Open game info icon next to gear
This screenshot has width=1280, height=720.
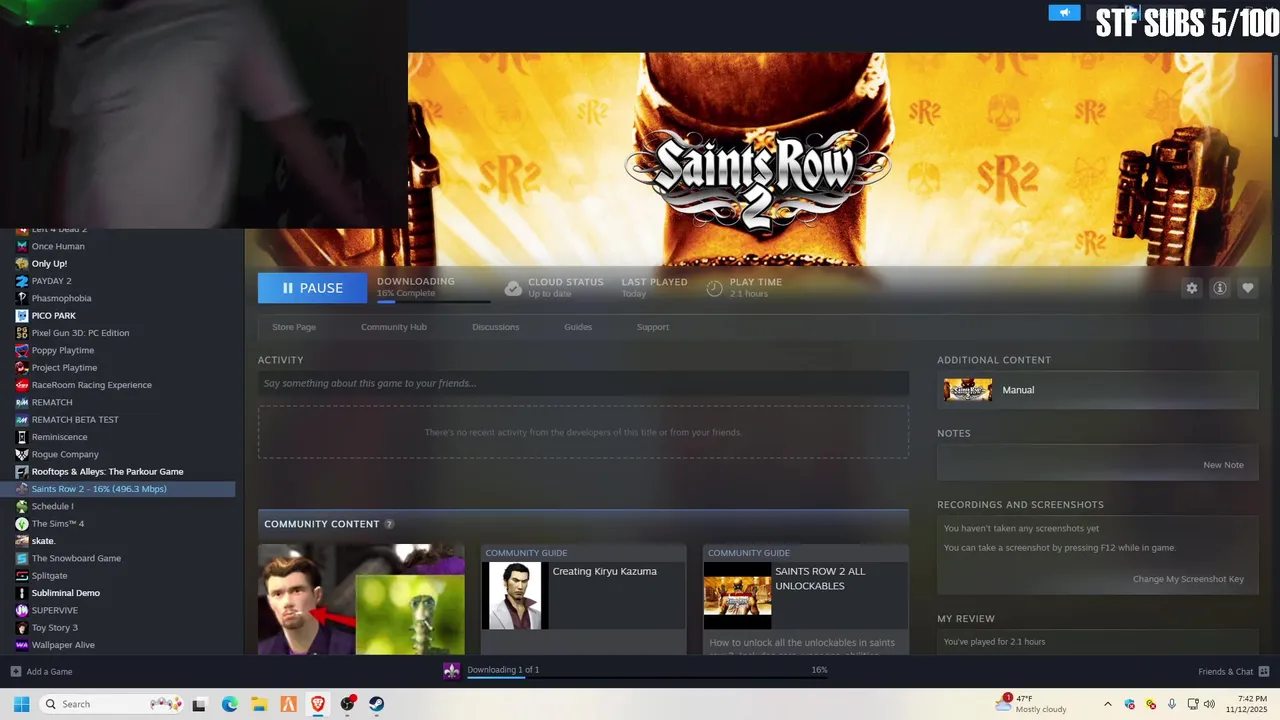click(1220, 288)
